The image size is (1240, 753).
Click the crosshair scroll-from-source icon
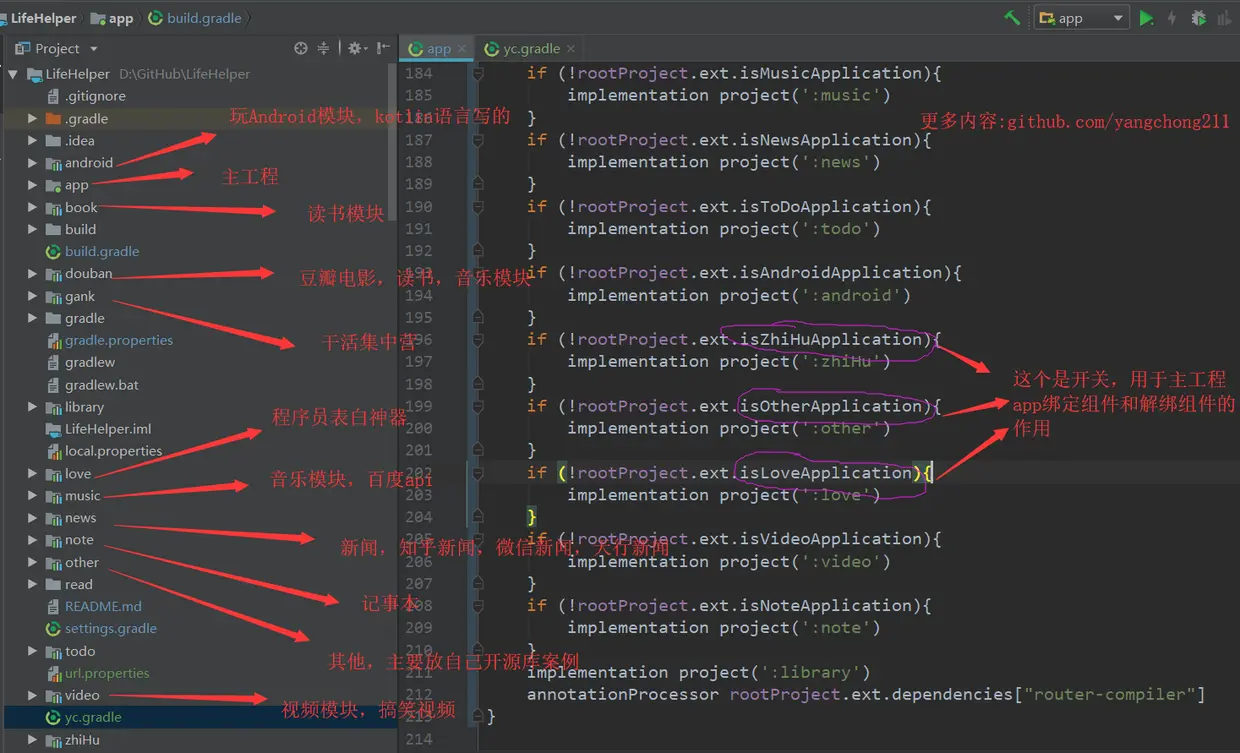301,48
